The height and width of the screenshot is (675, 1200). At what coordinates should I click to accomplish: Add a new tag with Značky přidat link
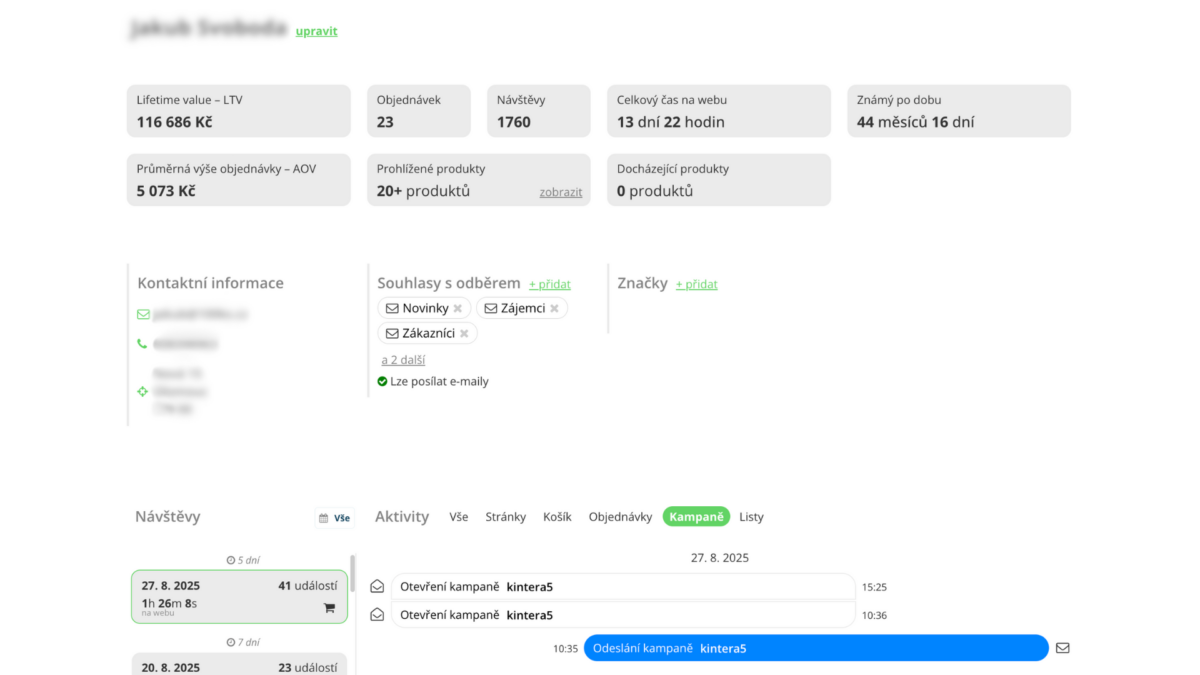696,284
